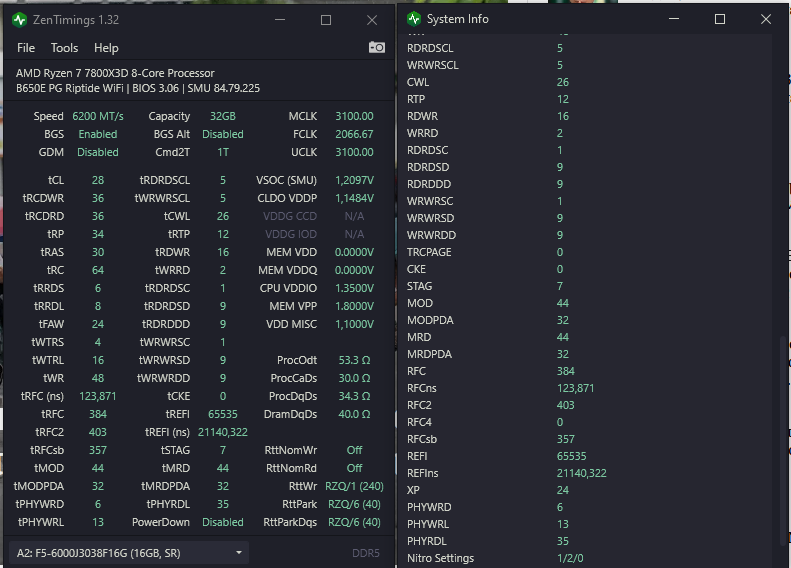Click the CLDO VDDP voltage 1,1484V

(x=354, y=198)
